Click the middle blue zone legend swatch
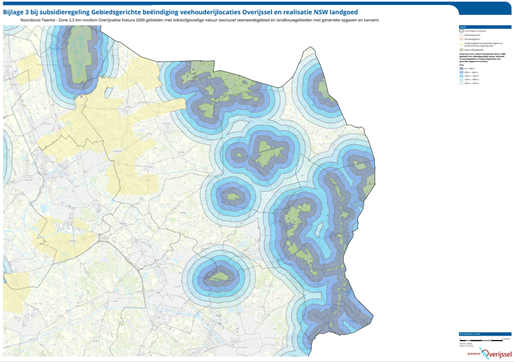This screenshot has height=362, width=514. coord(461,76)
